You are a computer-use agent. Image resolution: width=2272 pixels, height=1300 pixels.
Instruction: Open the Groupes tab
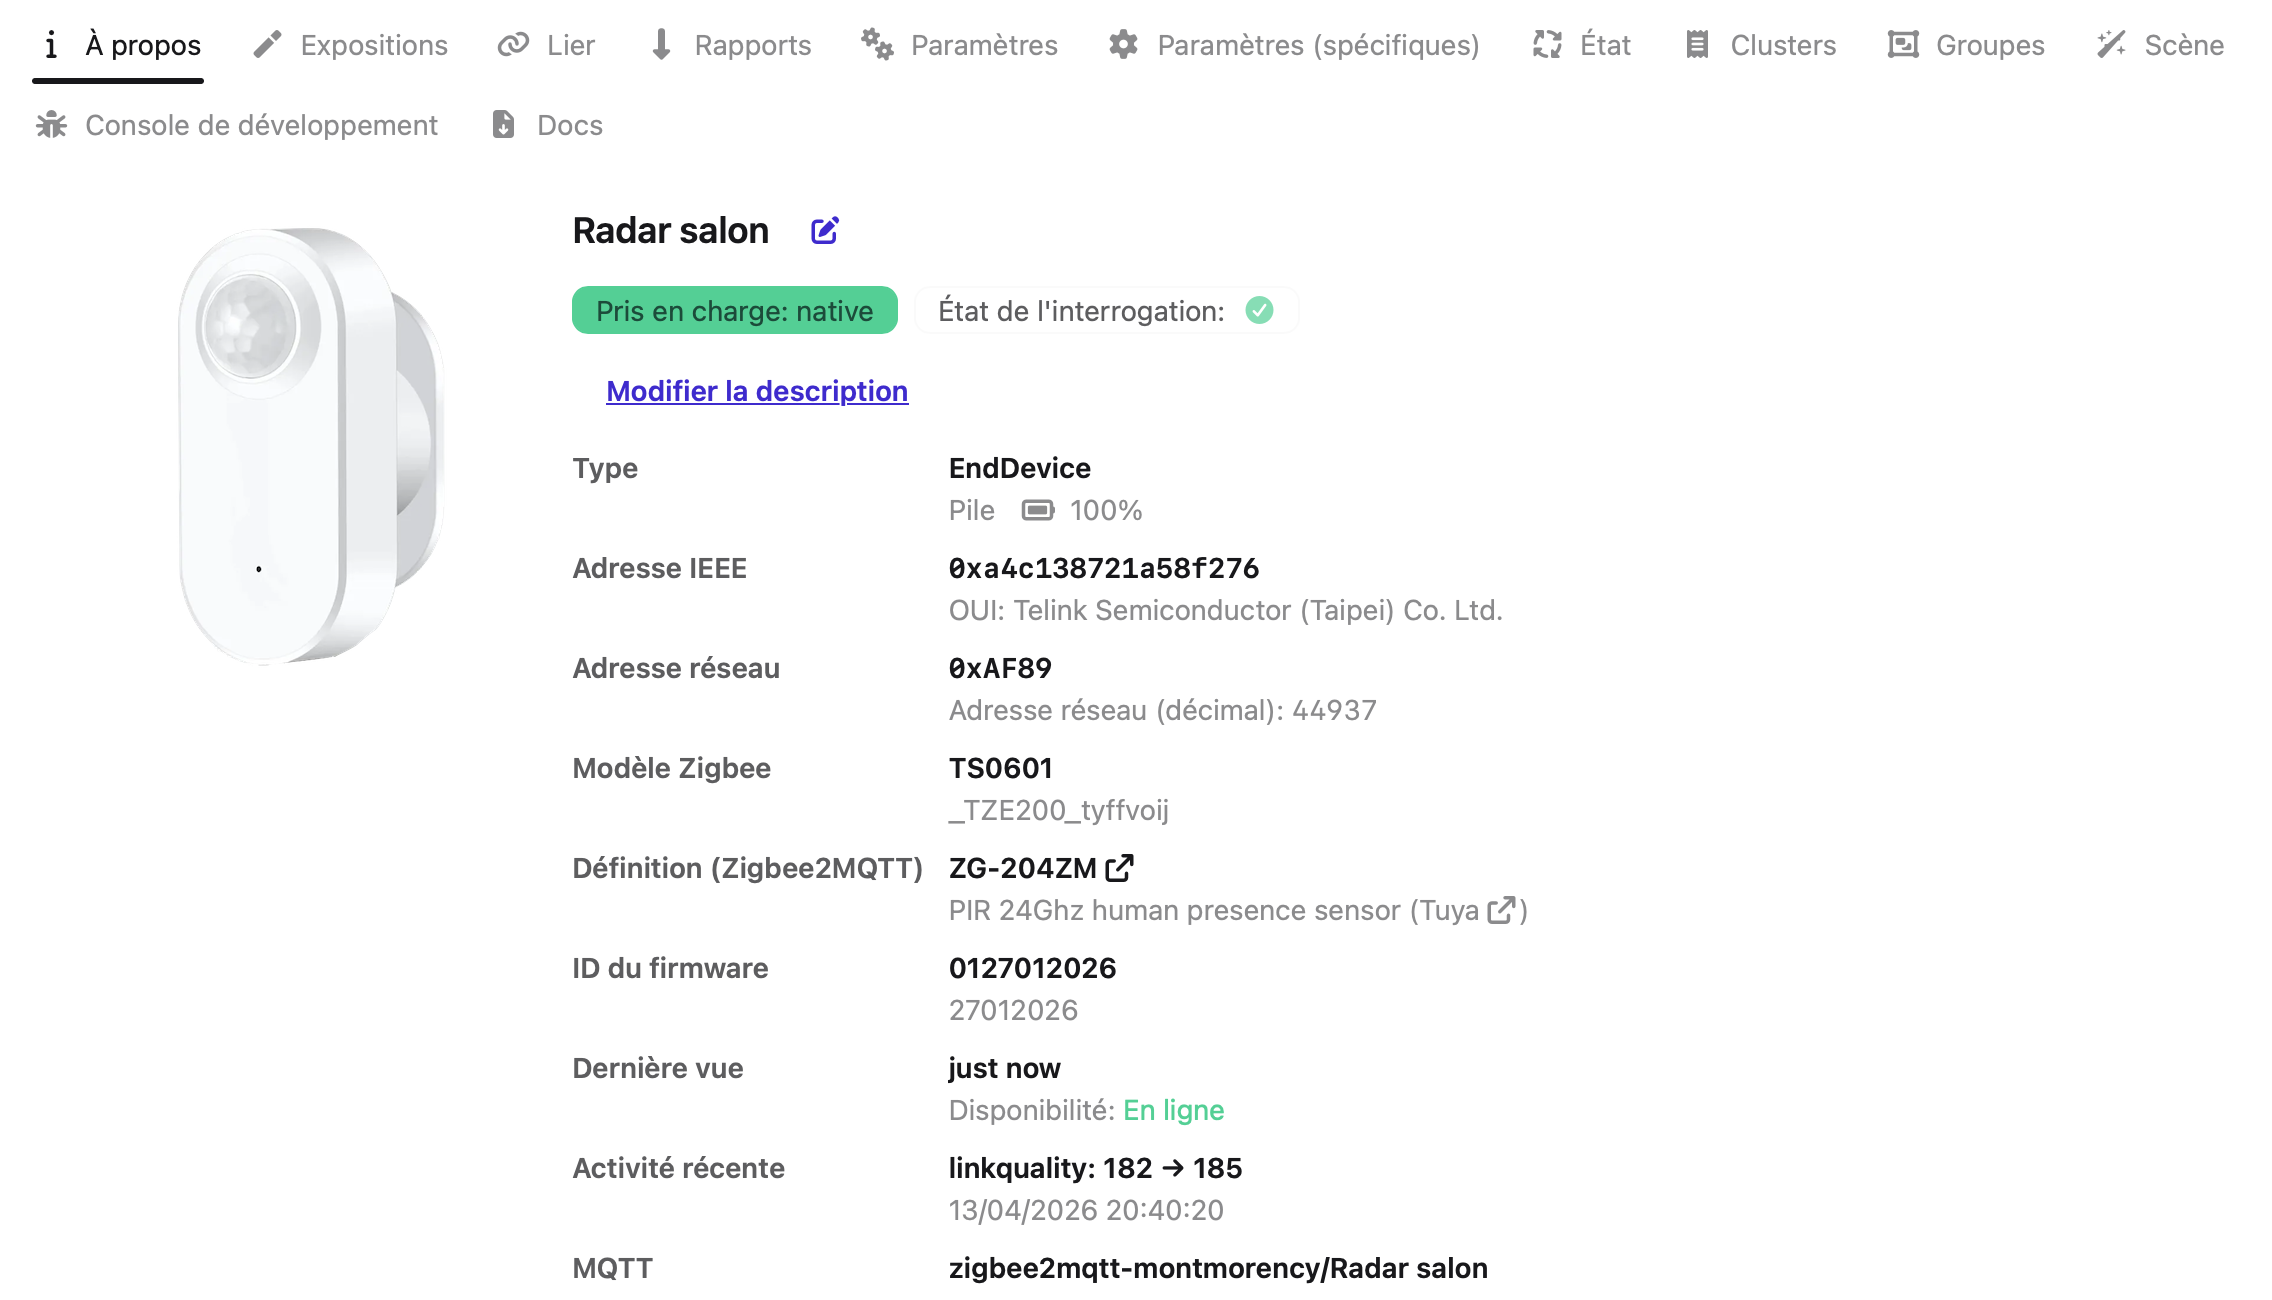1966,45
